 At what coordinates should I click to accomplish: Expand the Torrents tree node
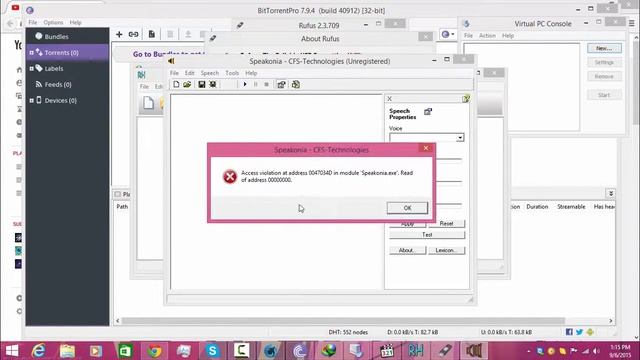31,53
